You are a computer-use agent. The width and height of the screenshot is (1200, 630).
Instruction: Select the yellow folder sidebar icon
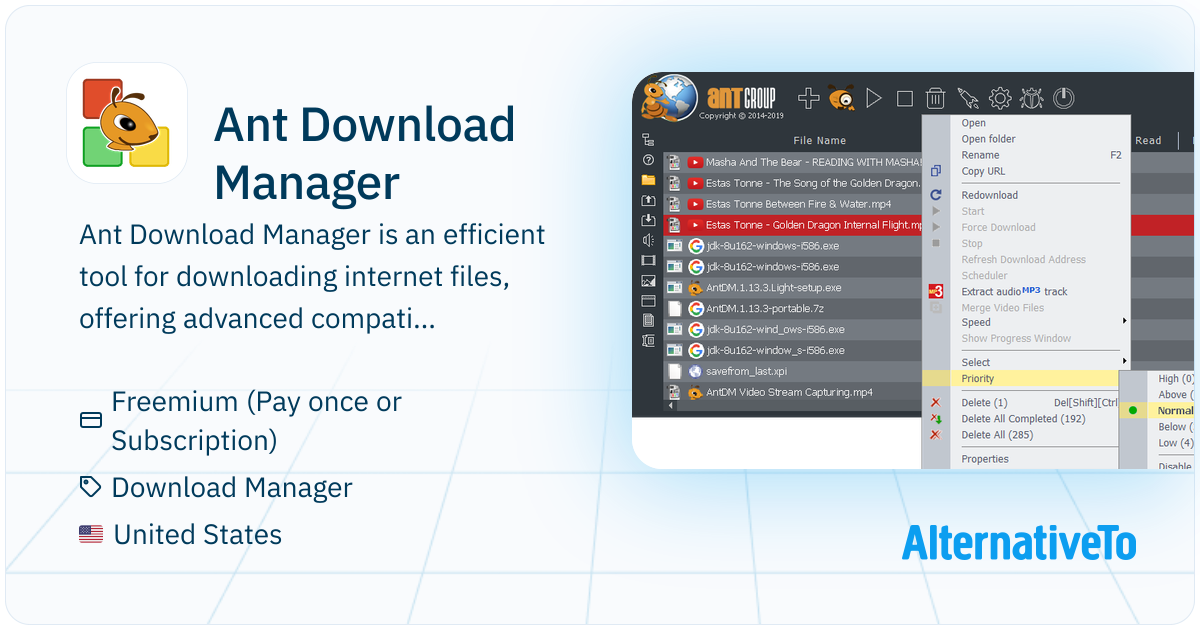coord(648,180)
